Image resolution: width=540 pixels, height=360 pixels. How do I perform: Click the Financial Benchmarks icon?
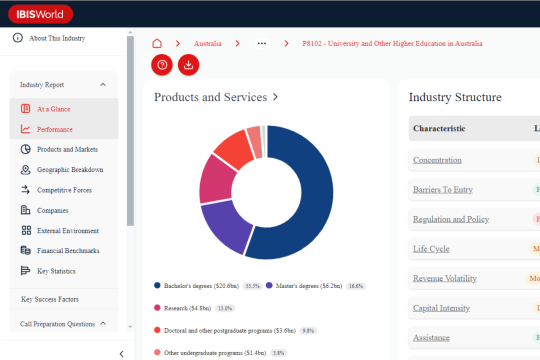[25, 250]
